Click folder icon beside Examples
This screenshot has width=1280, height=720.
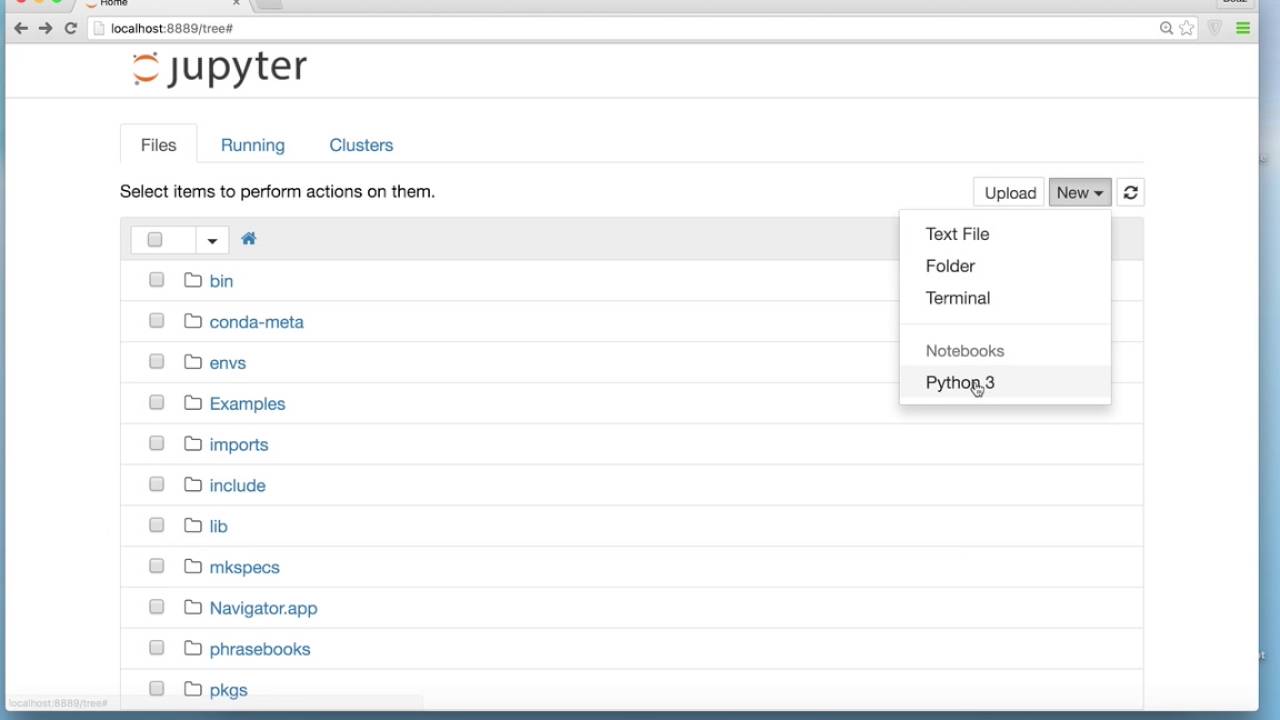[193, 403]
